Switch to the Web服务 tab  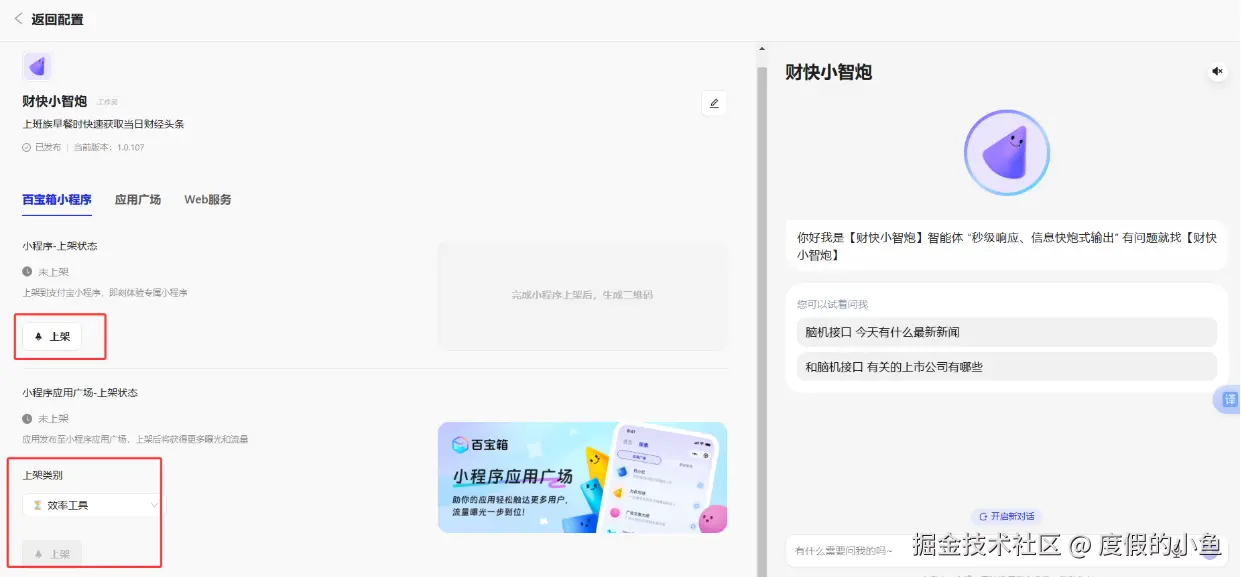click(x=208, y=200)
